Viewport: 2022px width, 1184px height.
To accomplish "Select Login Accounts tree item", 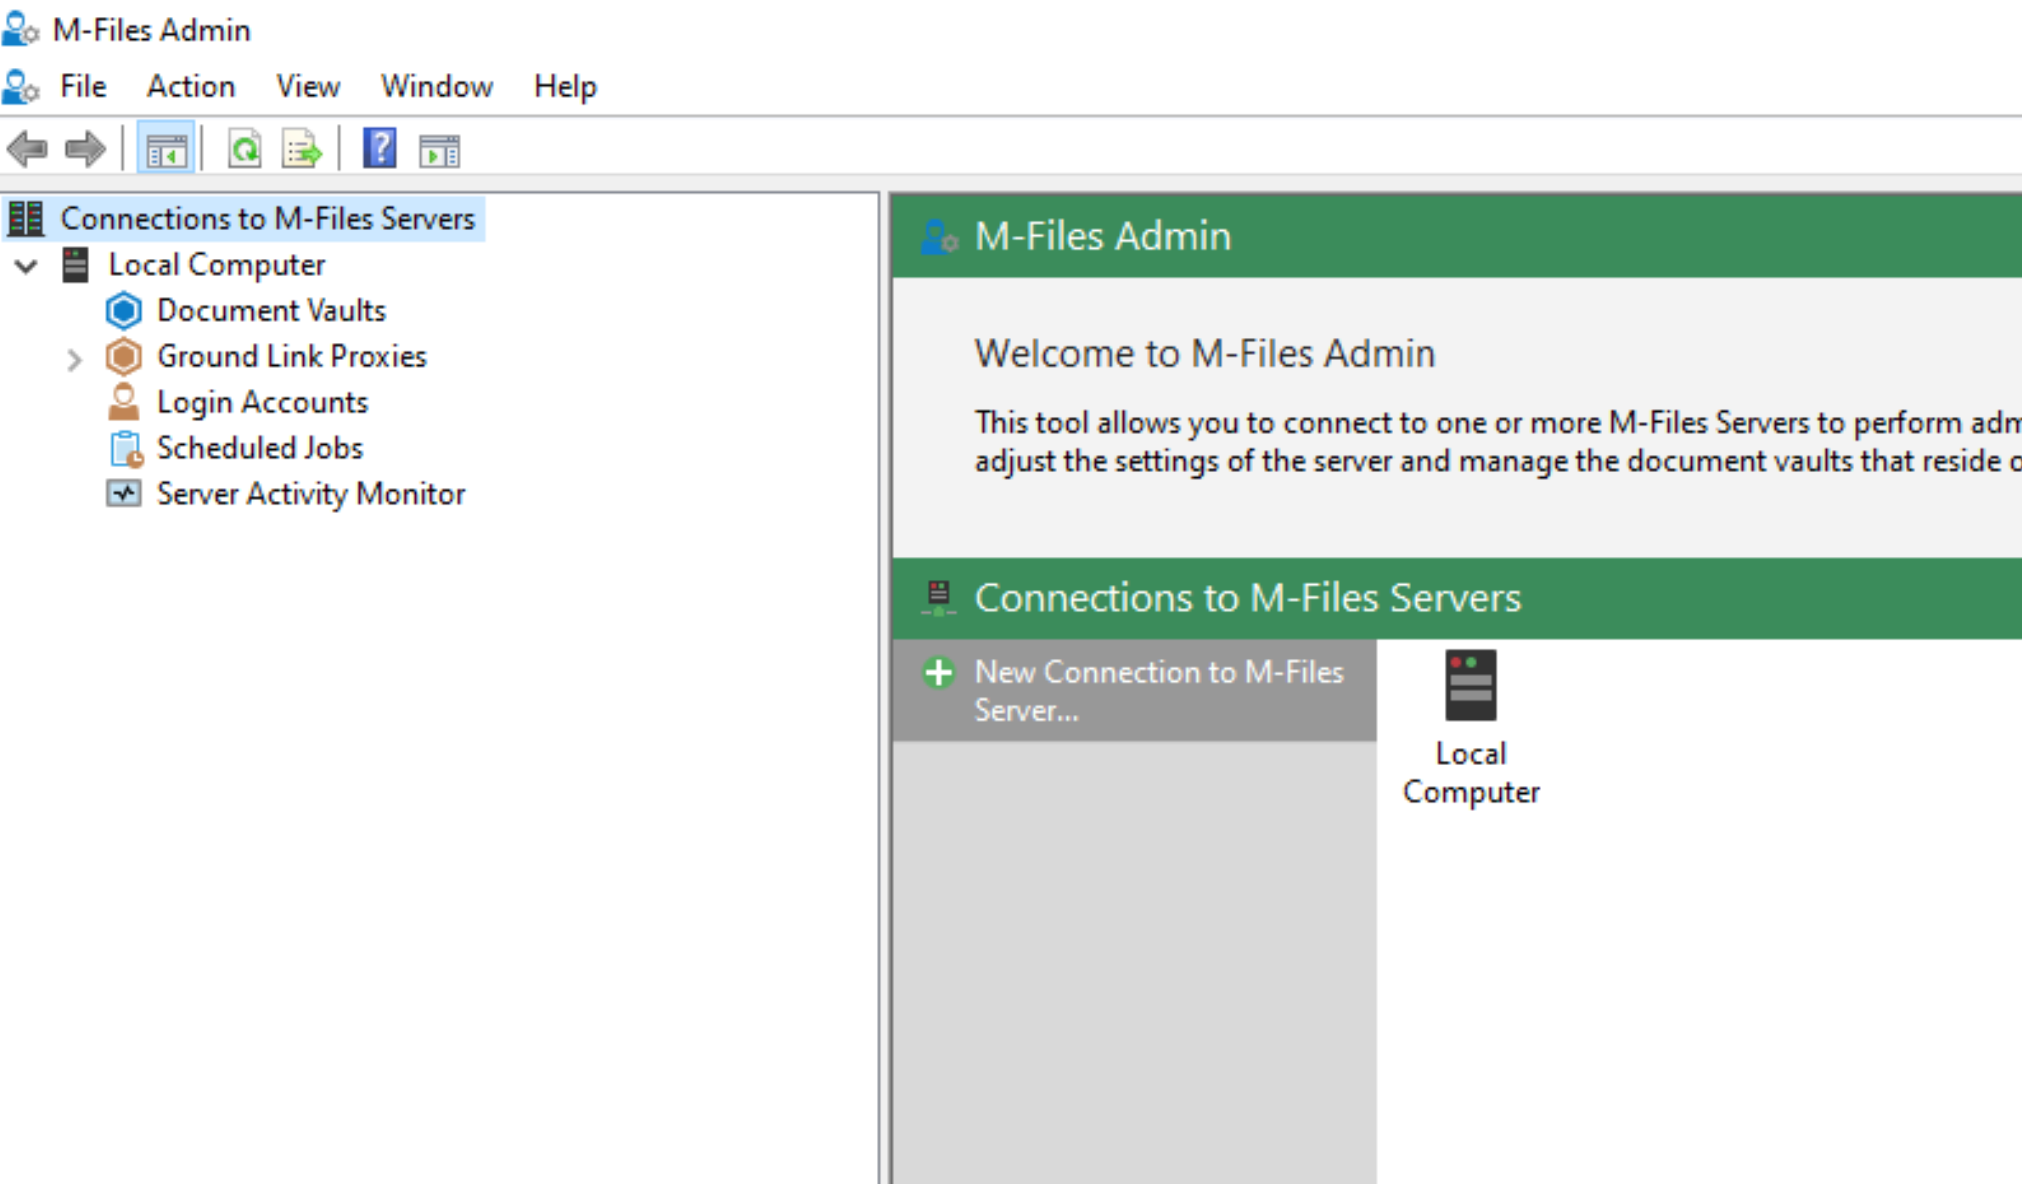I will tap(262, 403).
